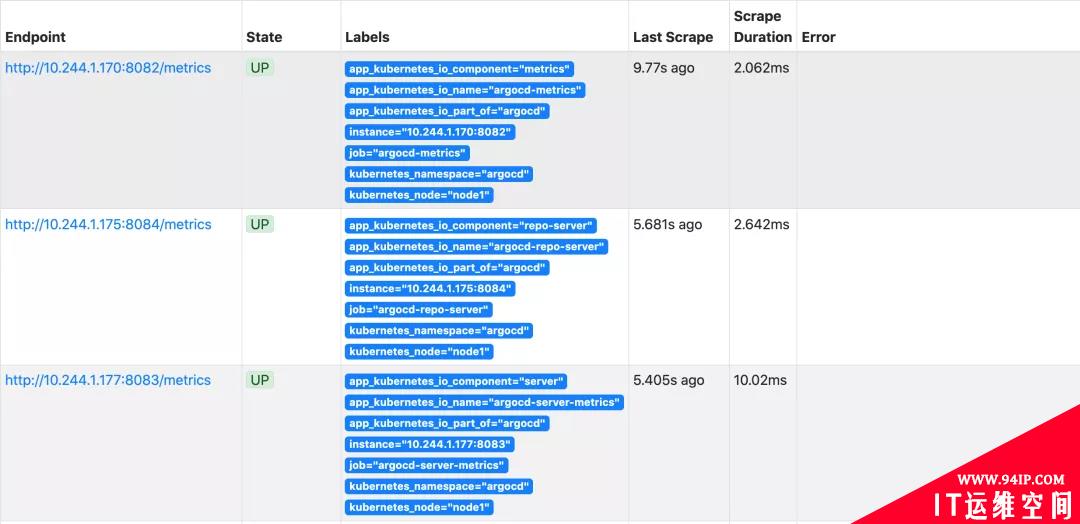Click the Last Scrape column header

[x=673, y=37]
